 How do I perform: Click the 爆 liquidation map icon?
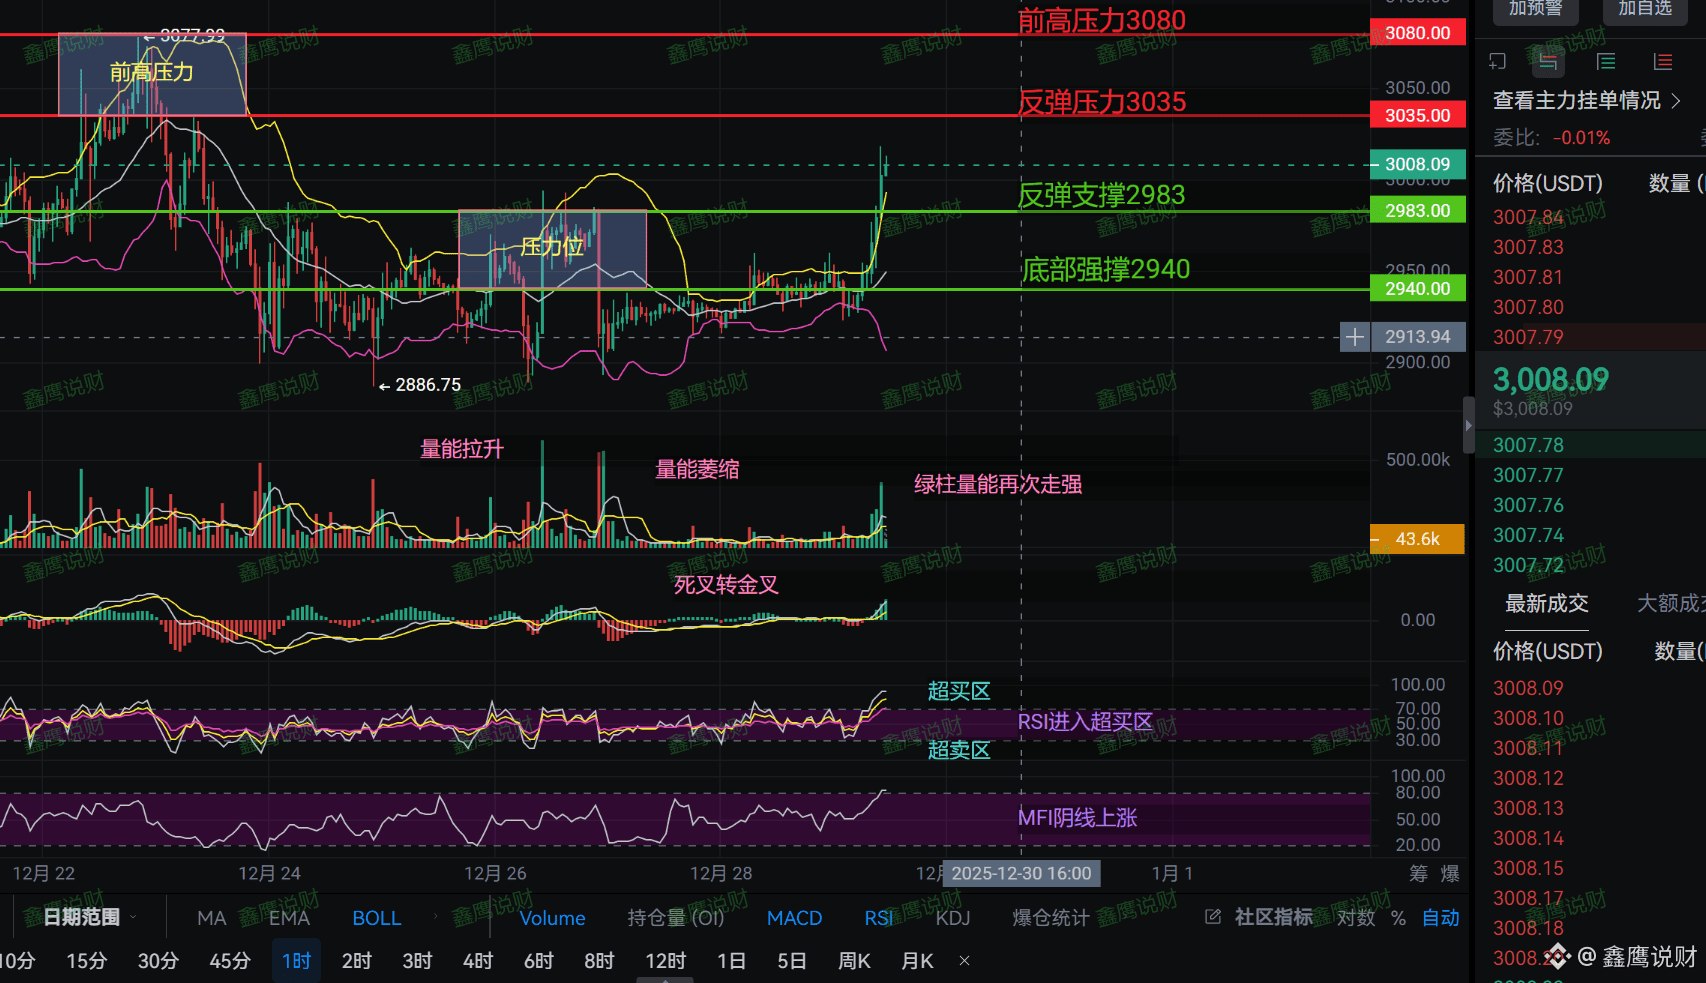coord(1452,873)
